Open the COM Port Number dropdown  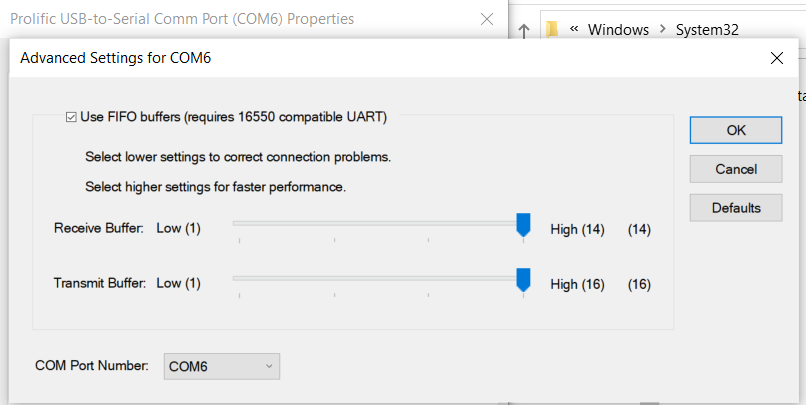pos(222,366)
